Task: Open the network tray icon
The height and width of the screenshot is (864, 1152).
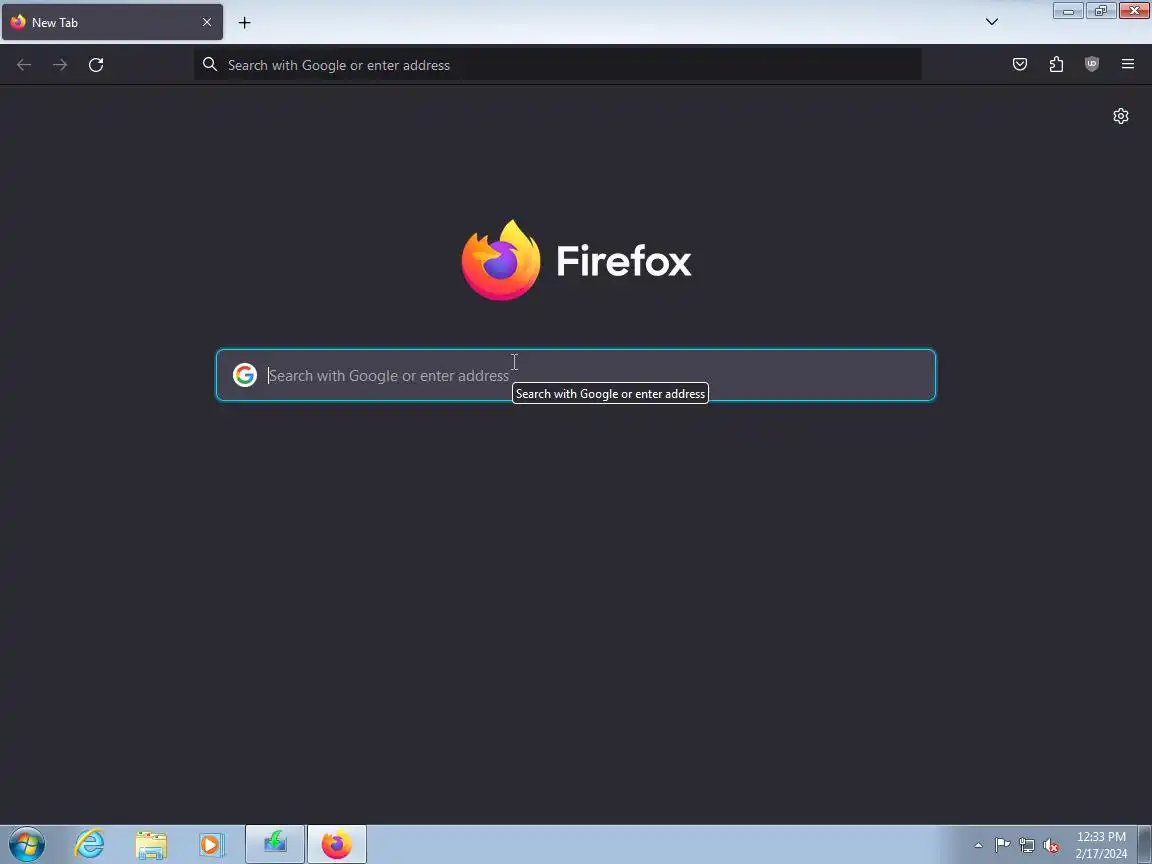Action: [x=1027, y=846]
